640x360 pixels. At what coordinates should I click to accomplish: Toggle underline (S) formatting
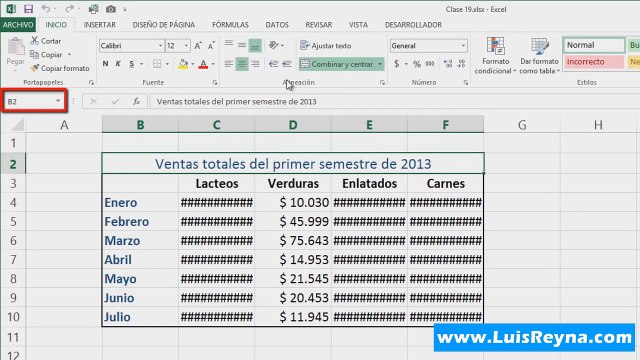[131, 64]
